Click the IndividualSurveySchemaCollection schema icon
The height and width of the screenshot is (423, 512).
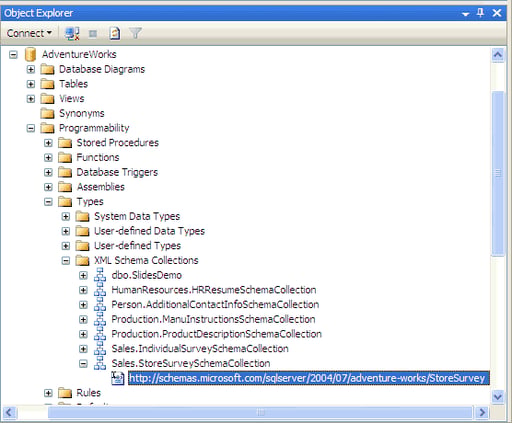[100, 348]
